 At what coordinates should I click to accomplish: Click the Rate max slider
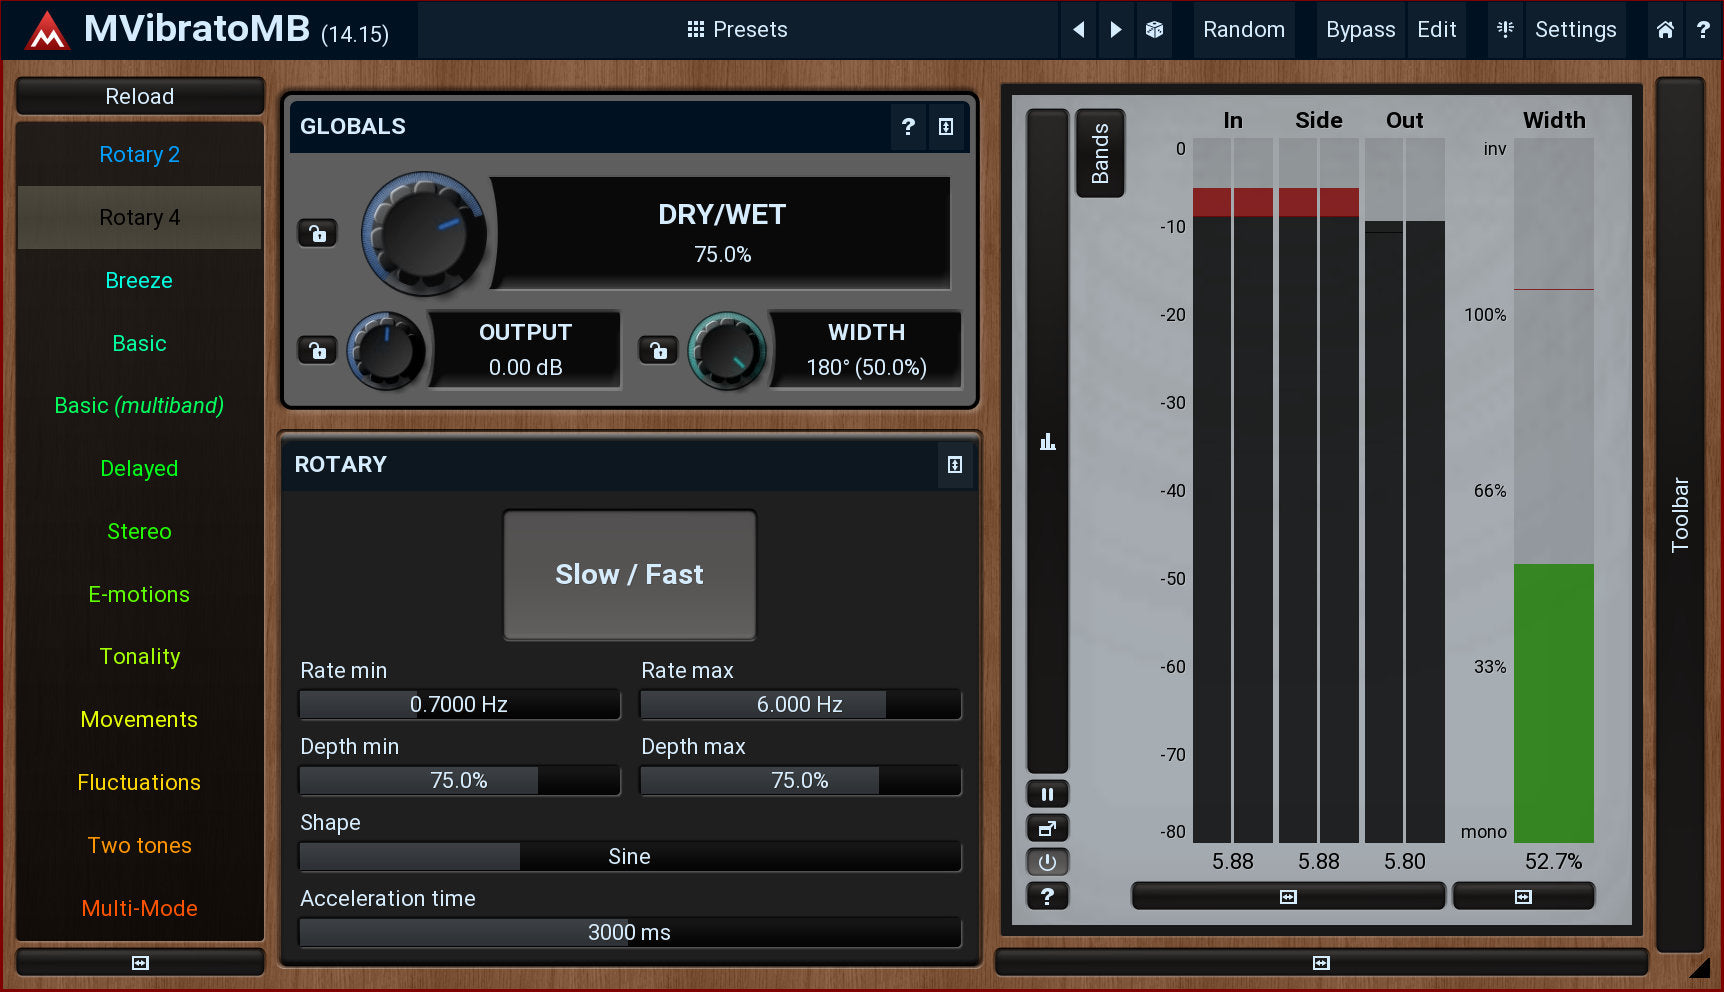pyautogui.click(x=800, y=705)
